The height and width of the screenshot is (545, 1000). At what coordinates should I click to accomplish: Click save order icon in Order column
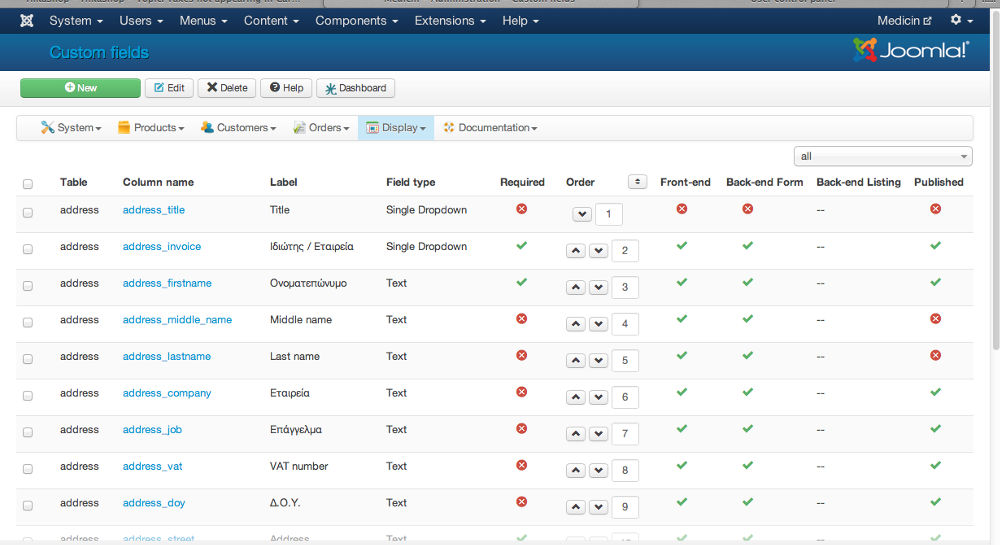click(637, 182)
